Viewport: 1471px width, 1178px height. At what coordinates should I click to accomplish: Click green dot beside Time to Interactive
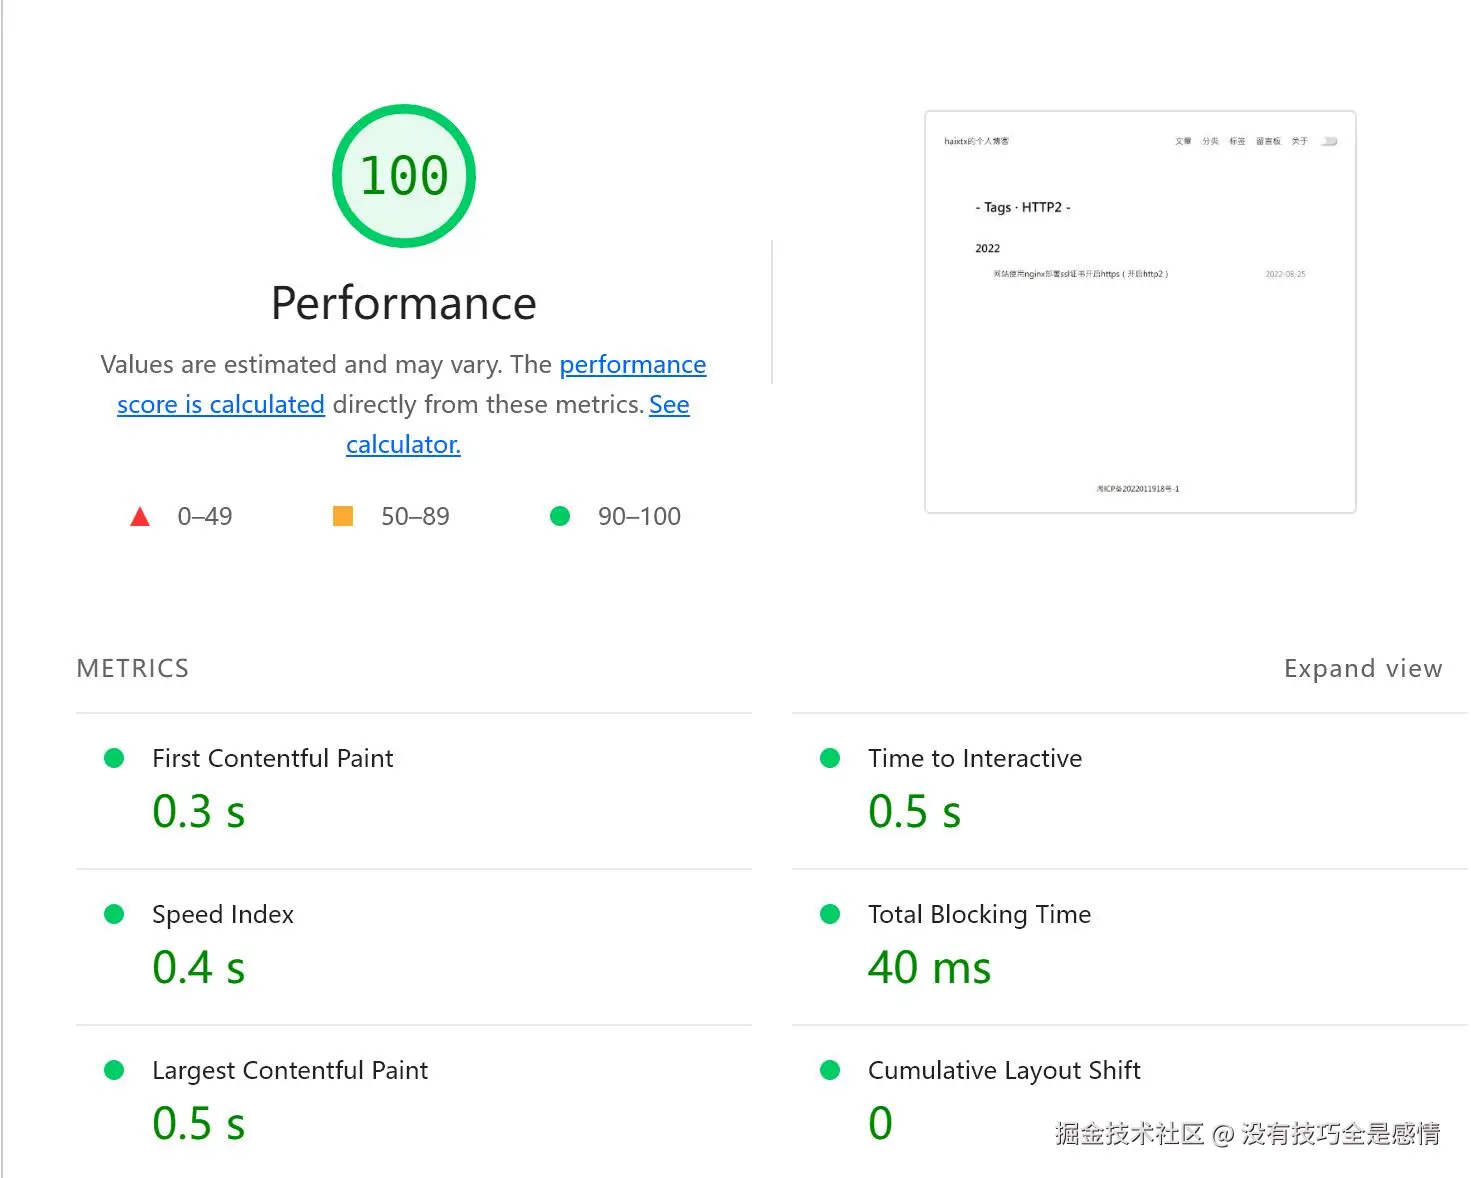tap(830, 758)
